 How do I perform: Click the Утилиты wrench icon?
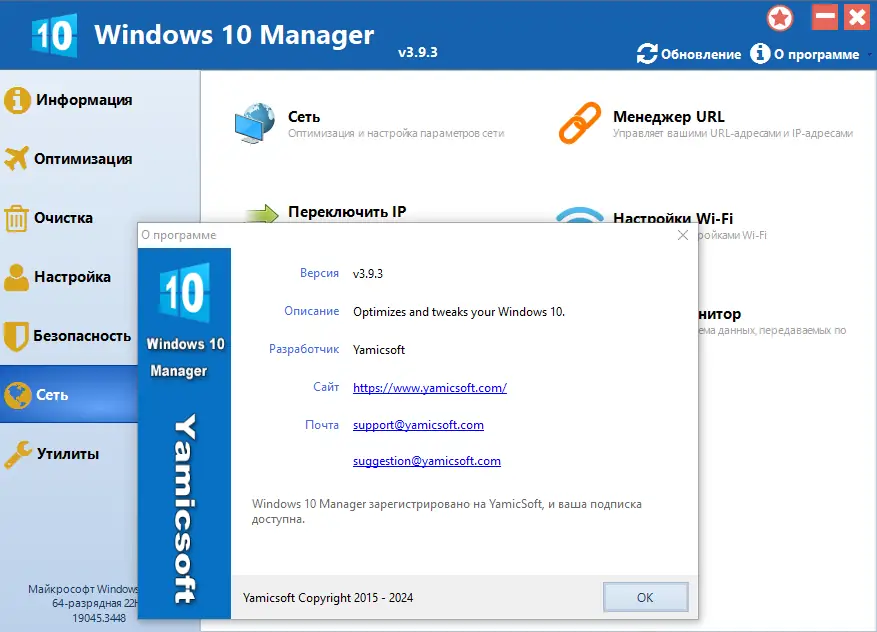(17, 454)
